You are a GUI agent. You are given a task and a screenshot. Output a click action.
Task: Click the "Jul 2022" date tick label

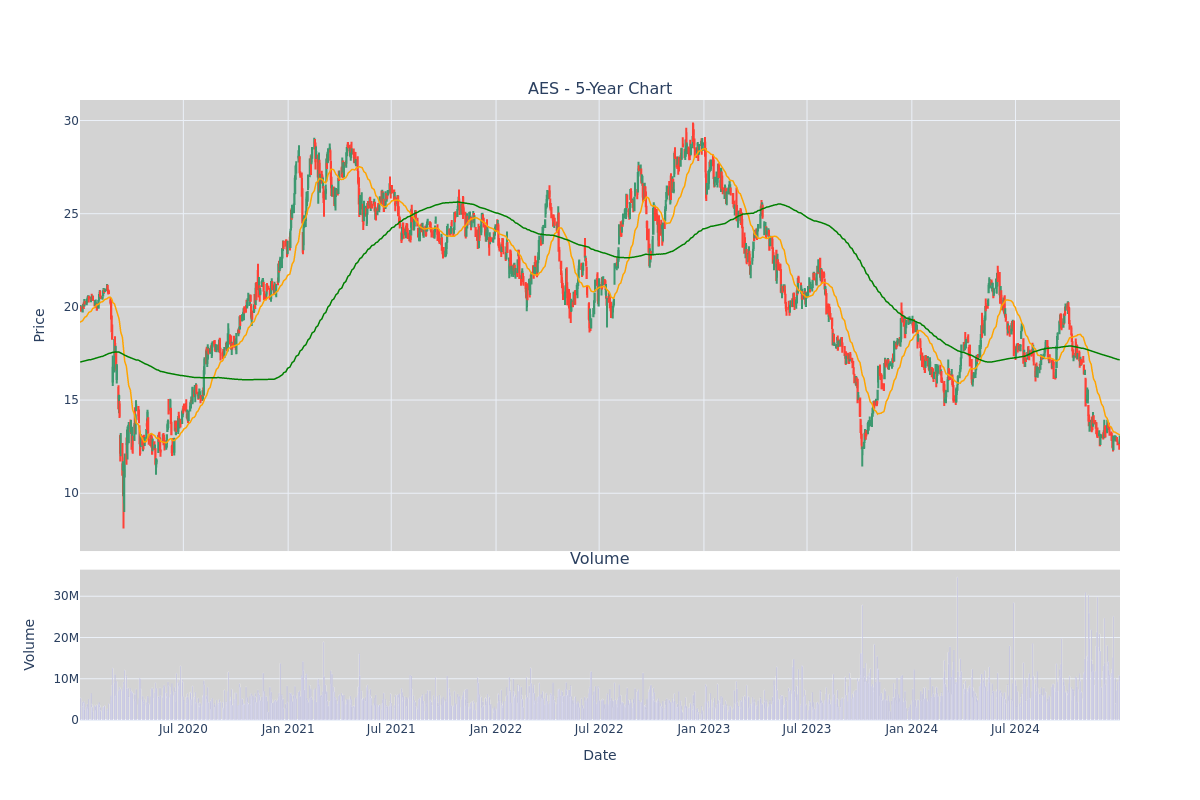click(x=599, y=729)
